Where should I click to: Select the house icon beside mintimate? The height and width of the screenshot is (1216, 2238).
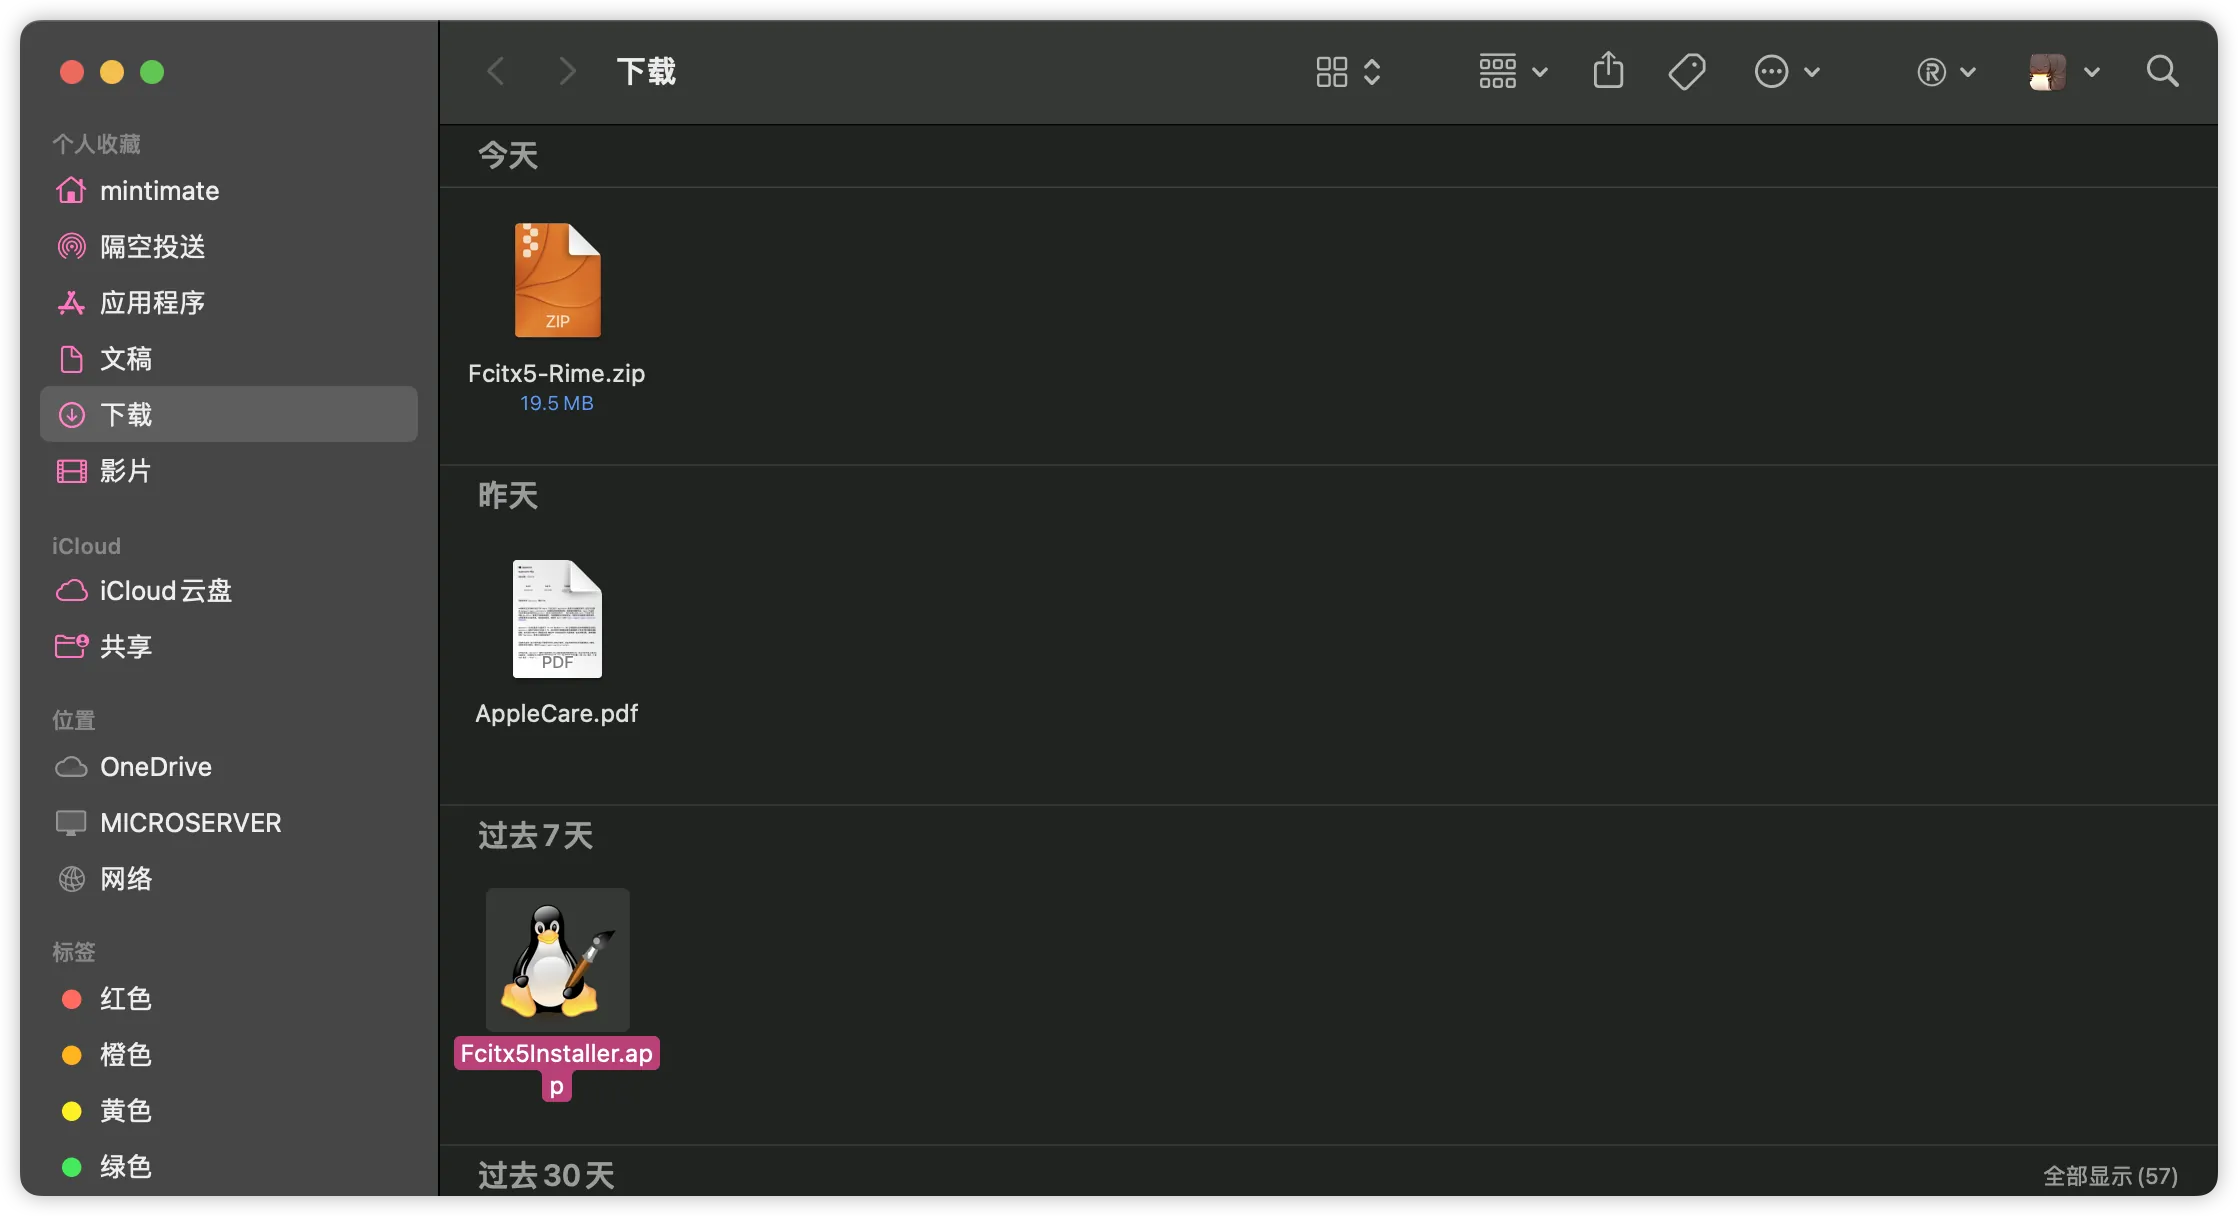(x=71, y=190)
